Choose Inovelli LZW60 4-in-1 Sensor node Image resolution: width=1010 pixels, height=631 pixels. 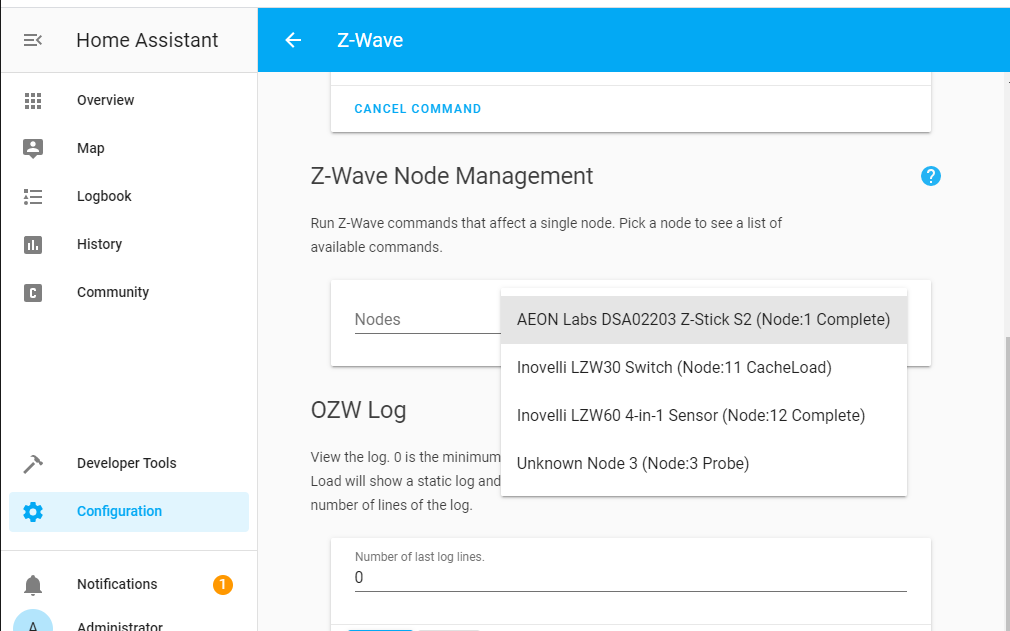(703, 416)
